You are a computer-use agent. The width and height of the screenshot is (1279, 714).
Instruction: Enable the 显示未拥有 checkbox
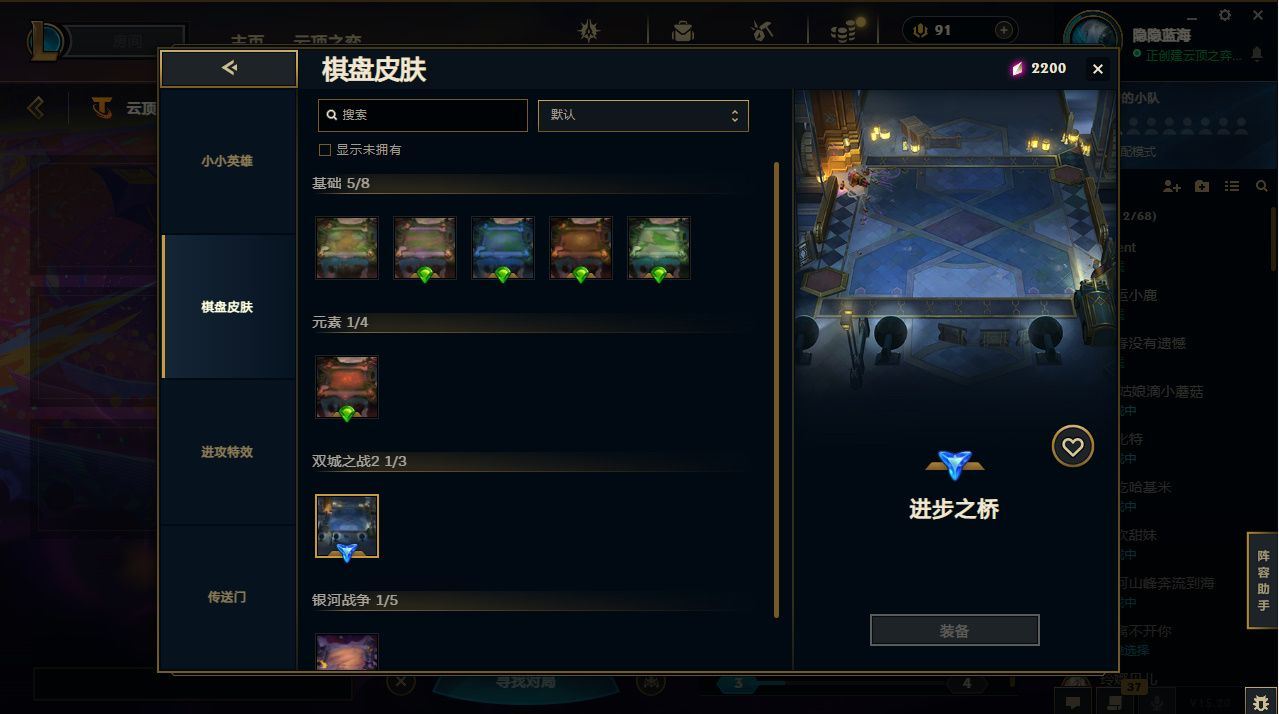(x=324, y=150)
